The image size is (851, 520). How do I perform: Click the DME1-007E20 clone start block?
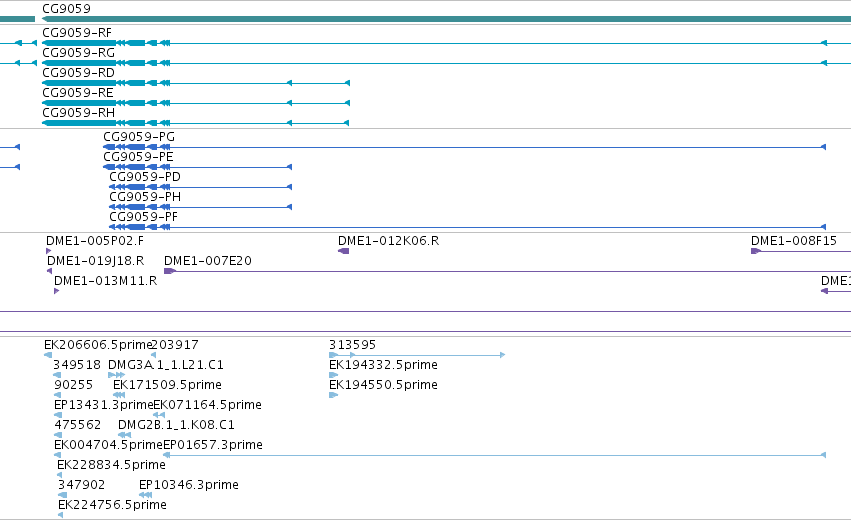(x=170, y=271)
